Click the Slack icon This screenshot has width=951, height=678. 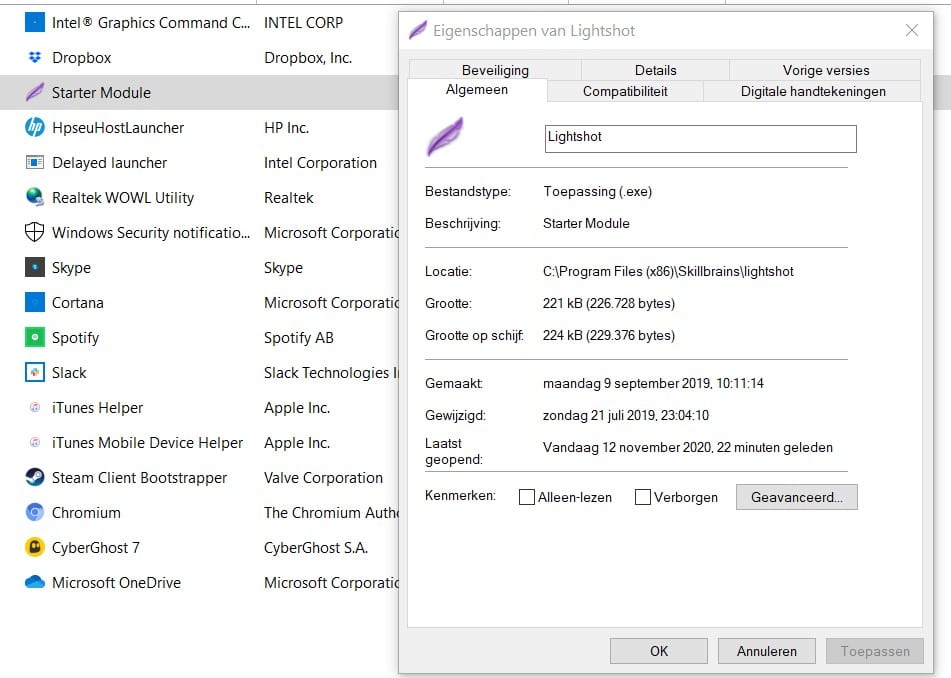(x=35, y=372)
